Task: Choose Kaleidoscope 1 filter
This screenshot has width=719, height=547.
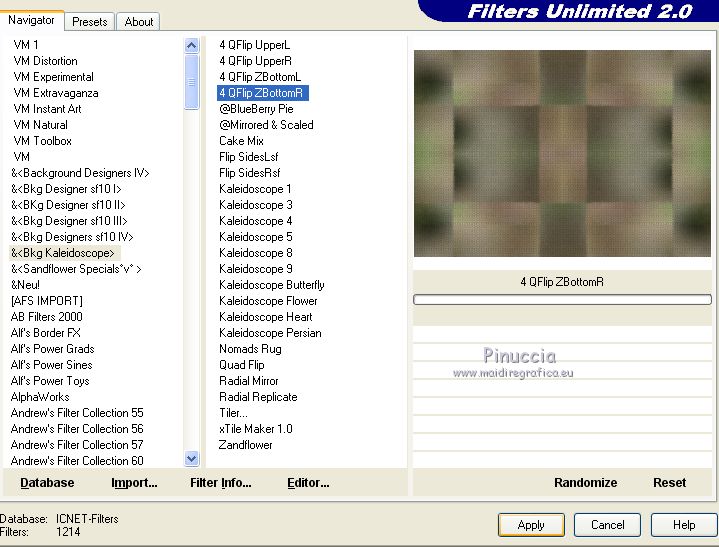Action: point(255,189)
